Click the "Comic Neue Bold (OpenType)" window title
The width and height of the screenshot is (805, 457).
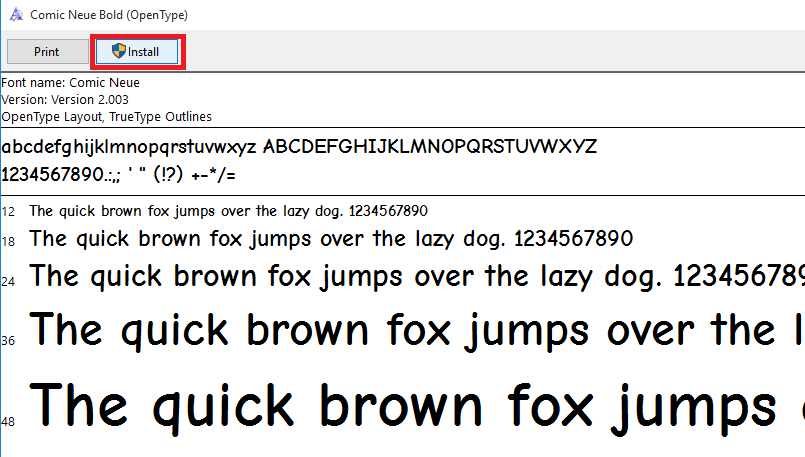(x=109, y=15)
